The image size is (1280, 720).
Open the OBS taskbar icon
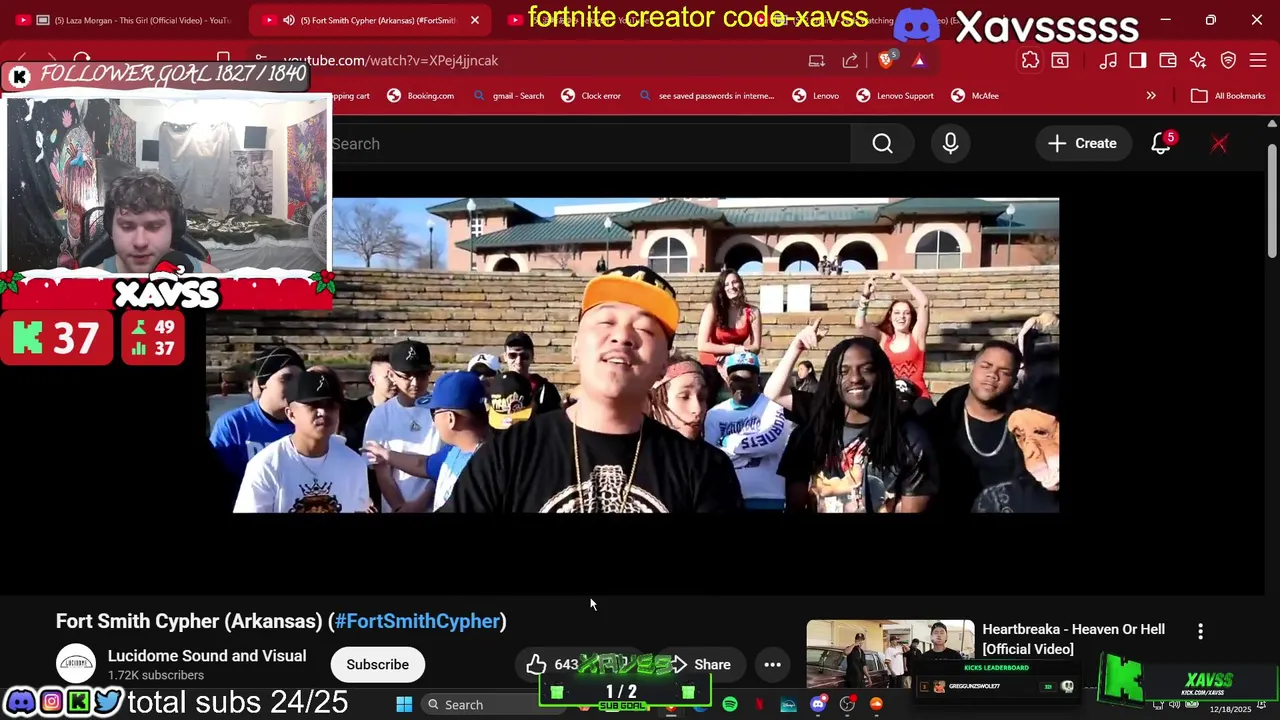point(847,705)
